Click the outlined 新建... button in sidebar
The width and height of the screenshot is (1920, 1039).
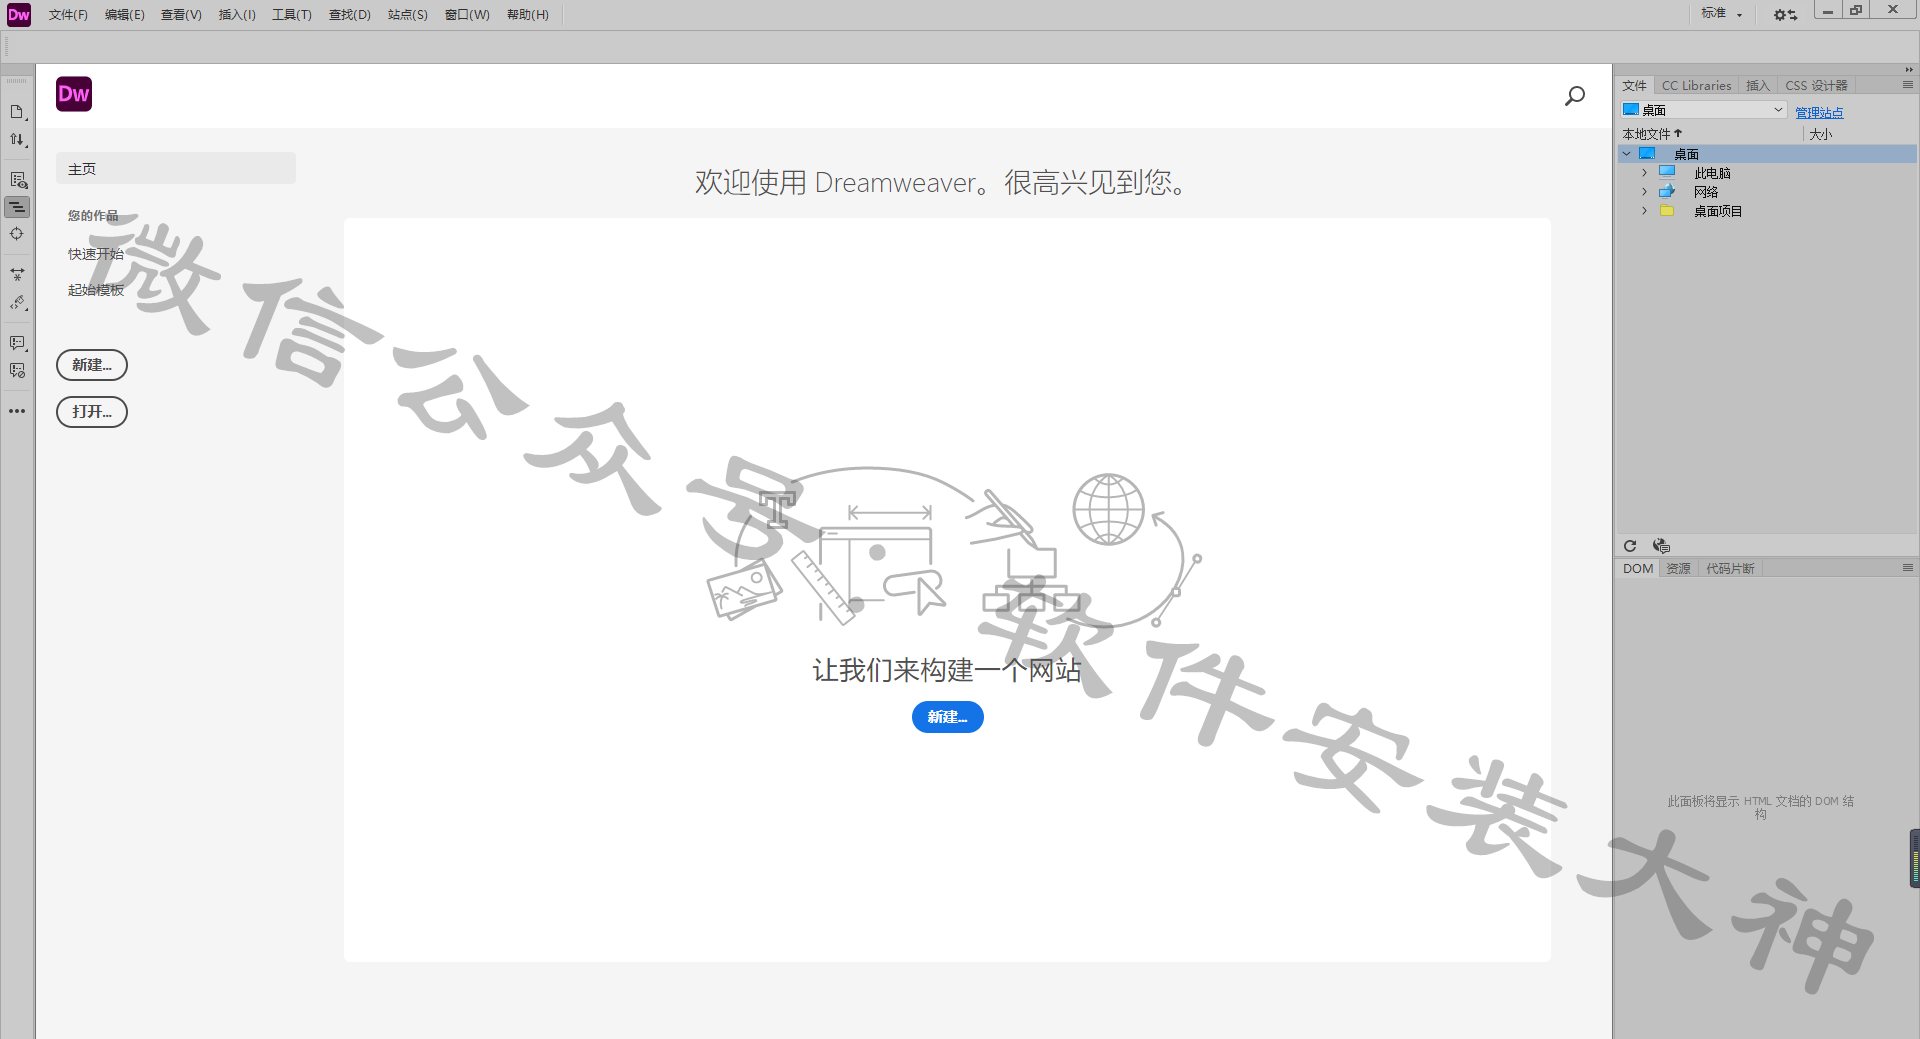point(92,365)
